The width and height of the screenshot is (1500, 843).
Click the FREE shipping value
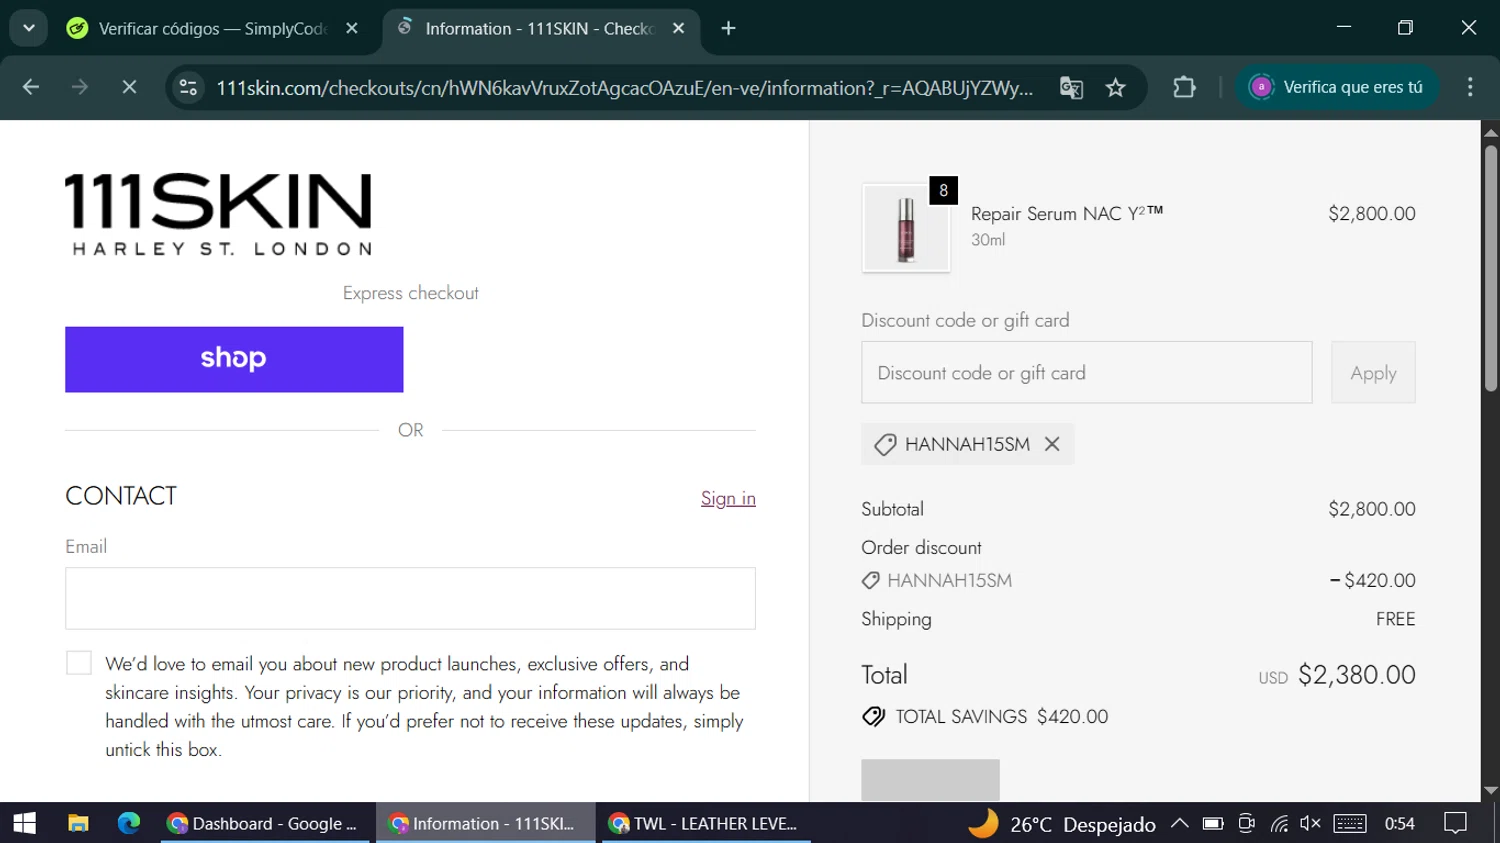click(1395, 619)
